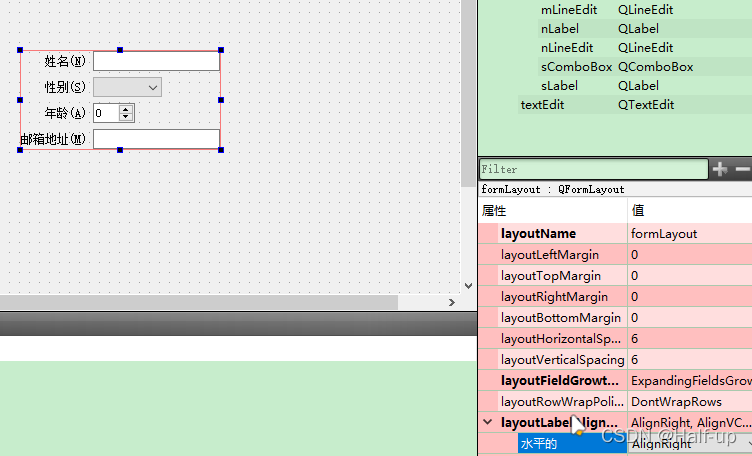Click the QComboBox class cell
The image size is (752, 456).
[656, 67]
